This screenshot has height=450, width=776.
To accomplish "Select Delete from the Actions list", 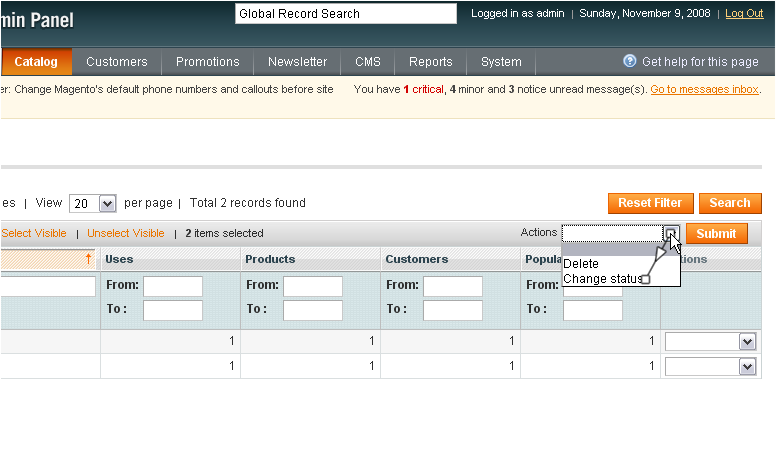I will coord(581,263).
